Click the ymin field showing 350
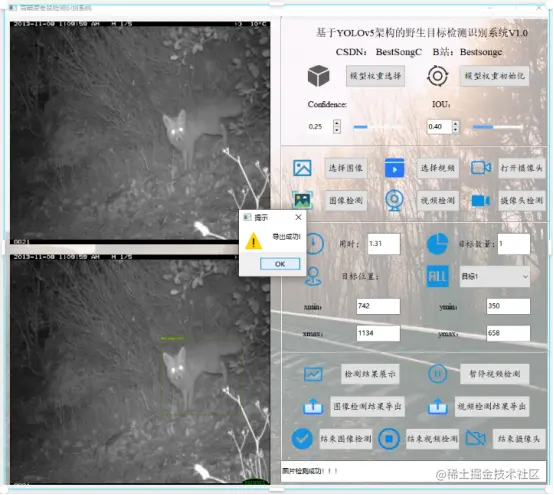554x495 pixels. click(x=508, y=306)
